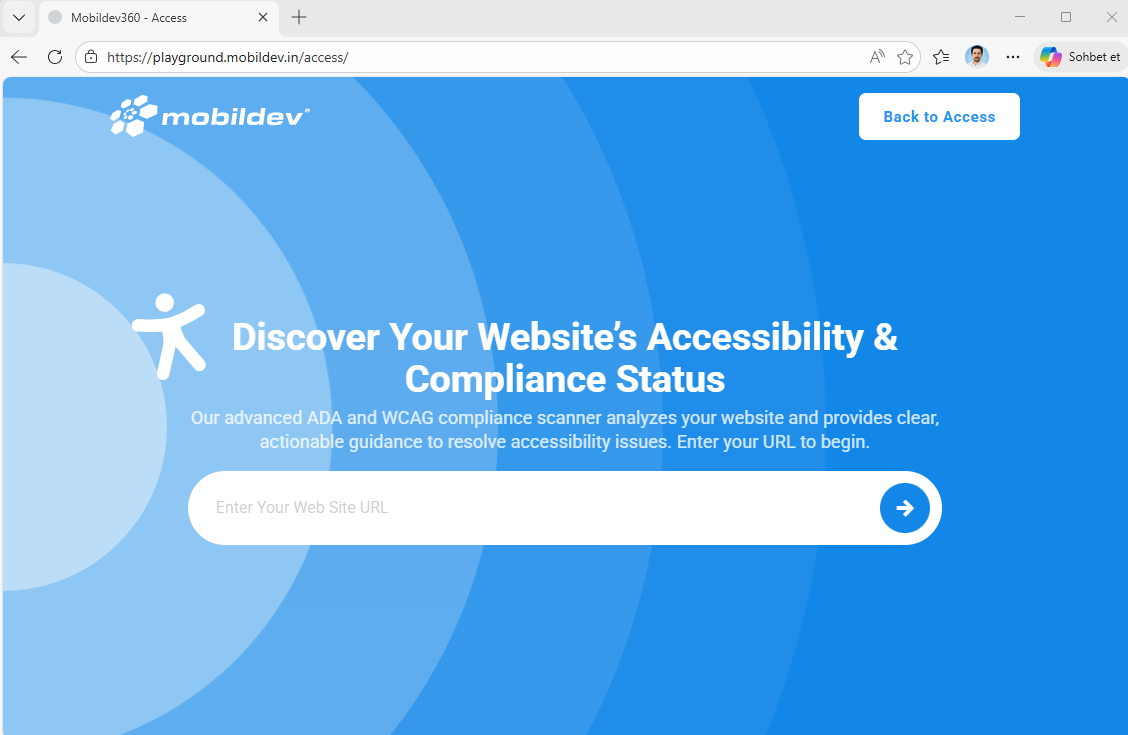The height and width of the screenshot is (735, 1128).
Task: Open Copilot Sohbet et button
Action: (x=1080, y=57)
